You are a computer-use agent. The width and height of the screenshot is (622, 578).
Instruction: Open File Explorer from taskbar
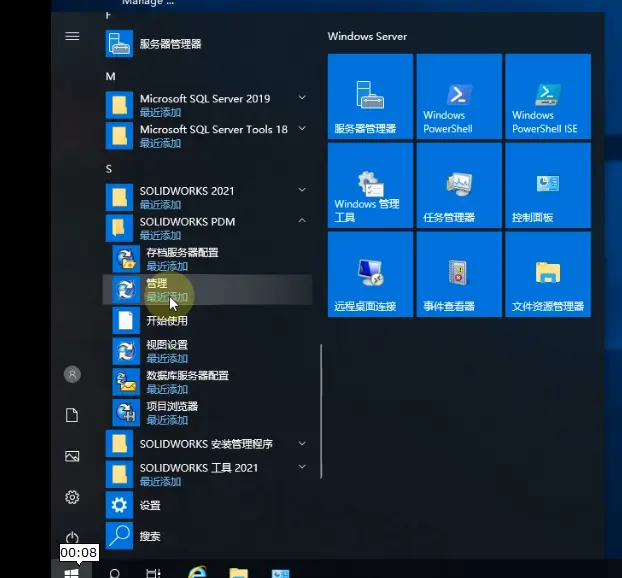tap(238, 573)
